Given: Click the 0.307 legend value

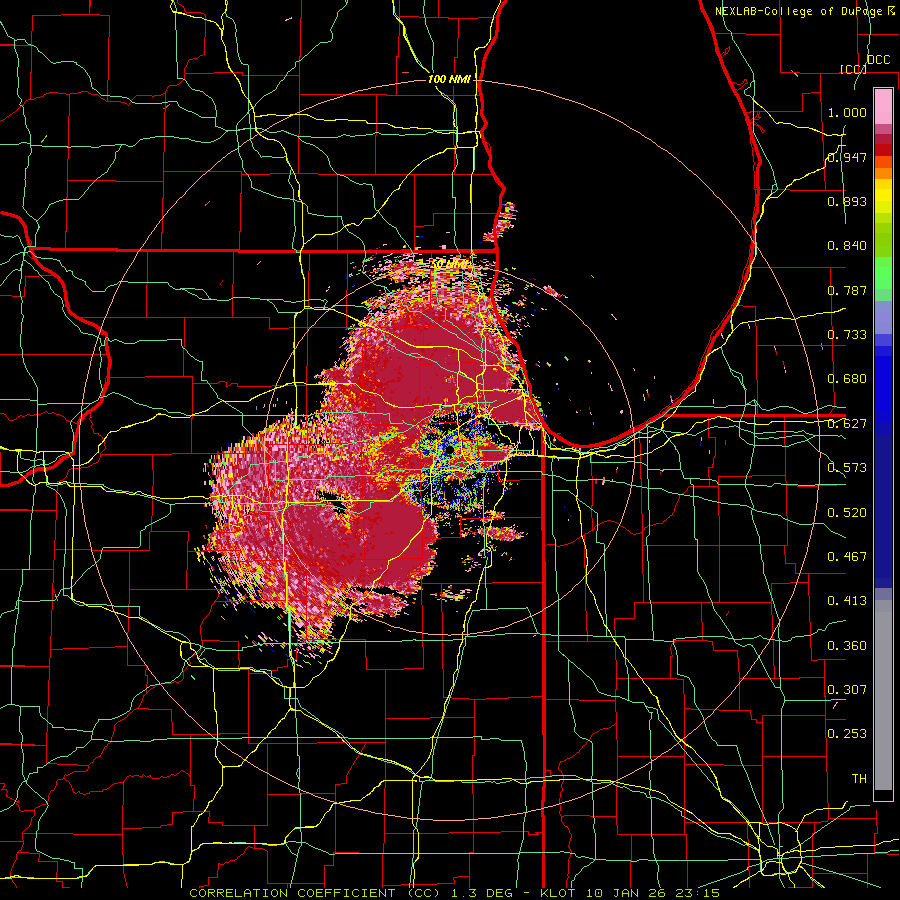Looking at the screenshot, I should 847,689.
